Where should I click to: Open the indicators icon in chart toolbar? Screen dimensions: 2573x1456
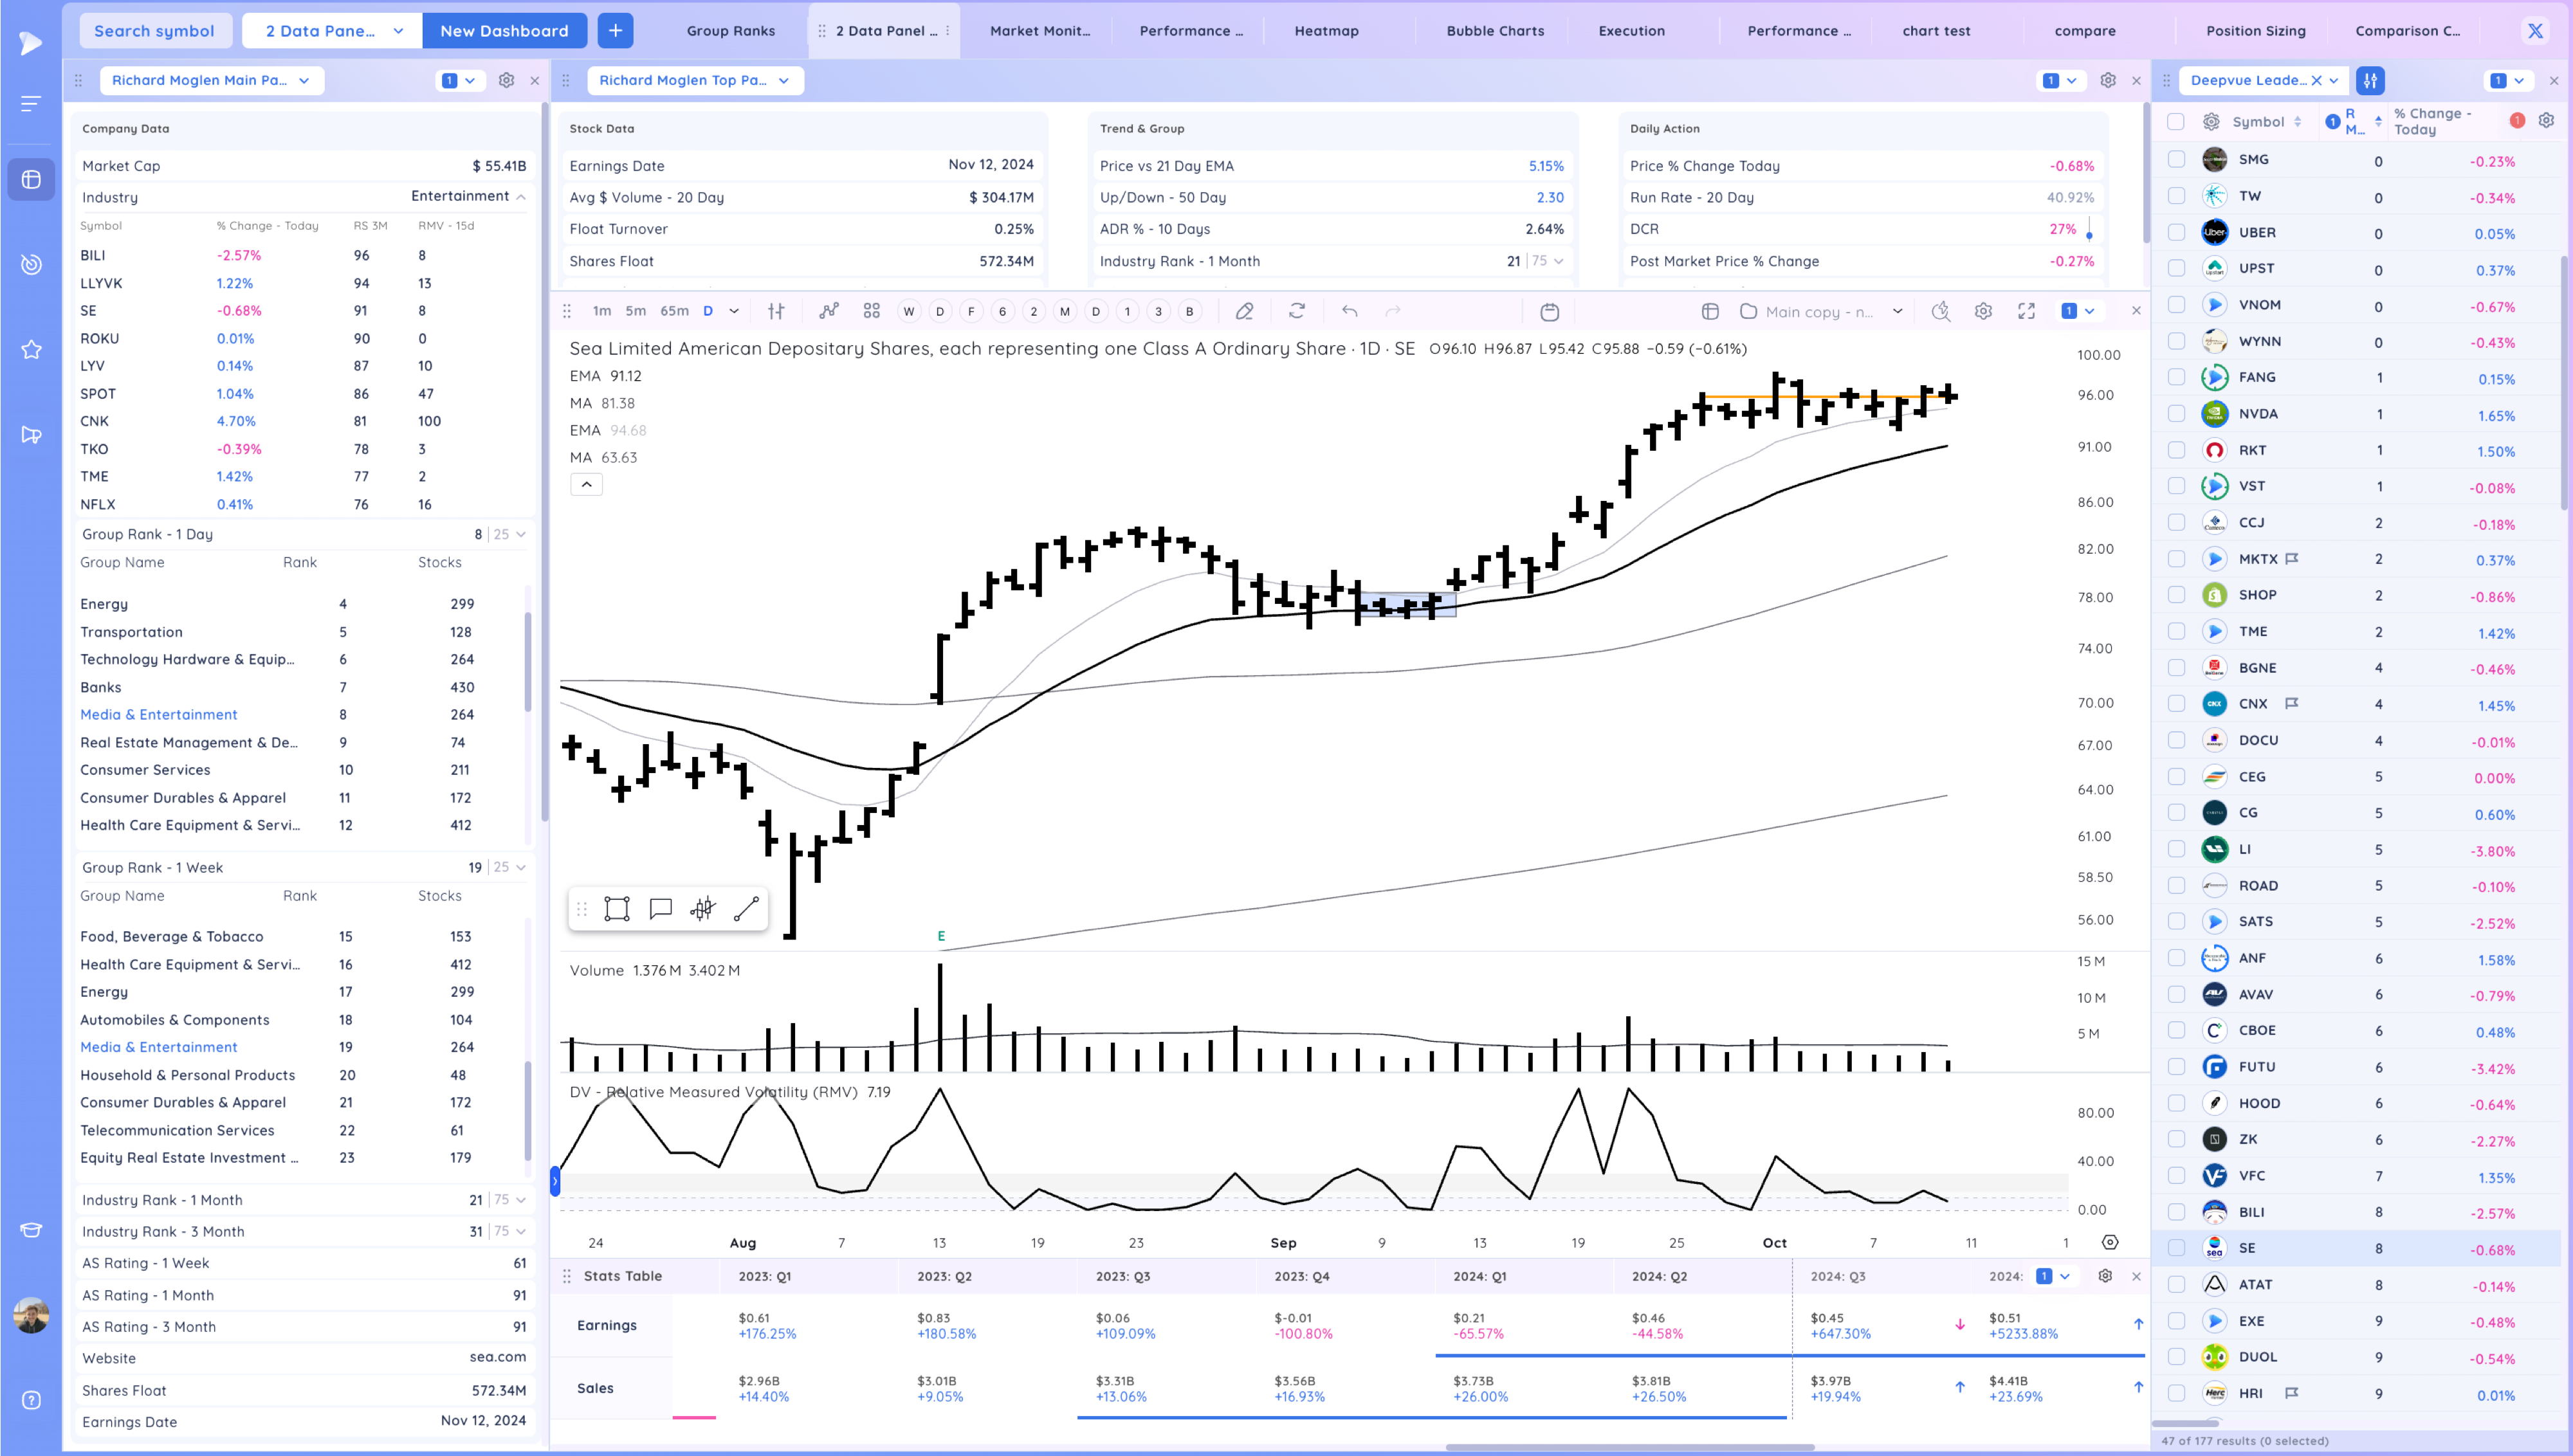(x=828, y=311)
